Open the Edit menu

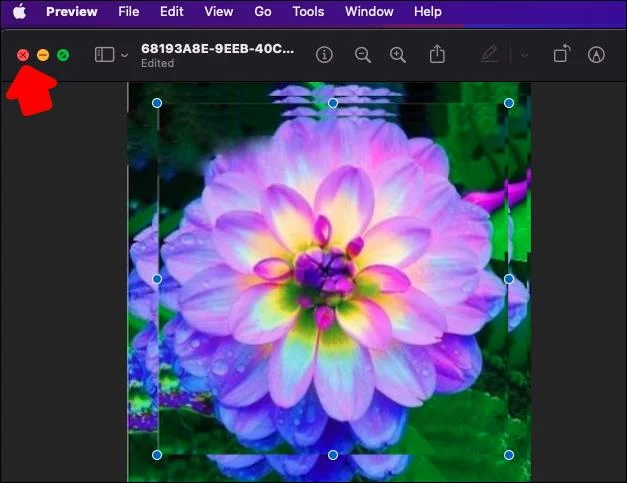coord(172,12)
